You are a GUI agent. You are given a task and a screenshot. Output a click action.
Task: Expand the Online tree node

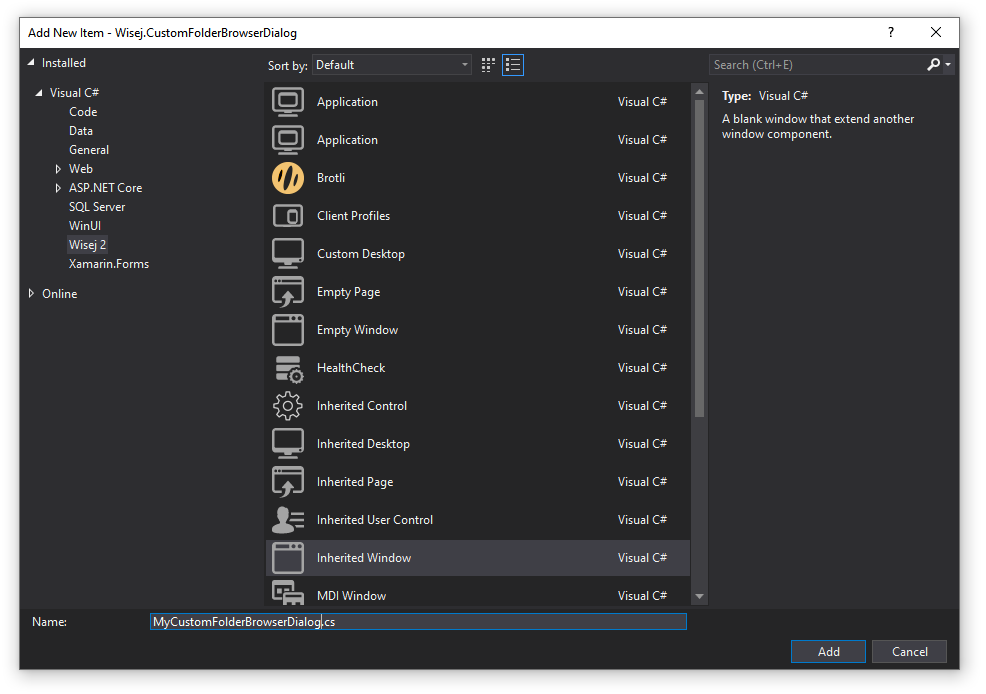click(31, 293)
